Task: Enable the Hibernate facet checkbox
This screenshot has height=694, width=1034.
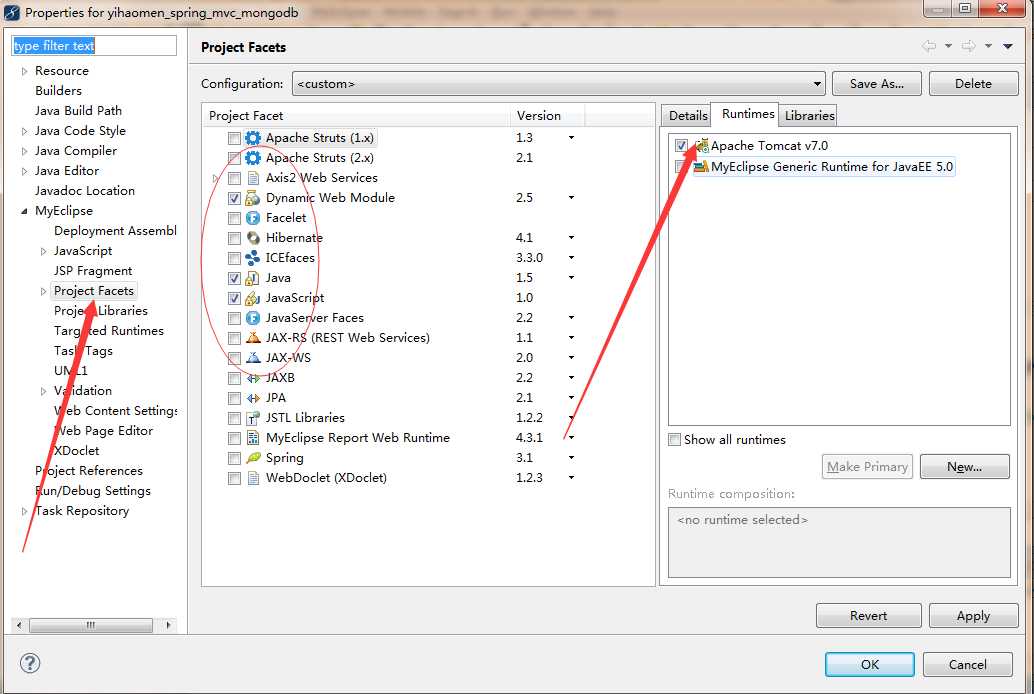Action: (234, 238)
